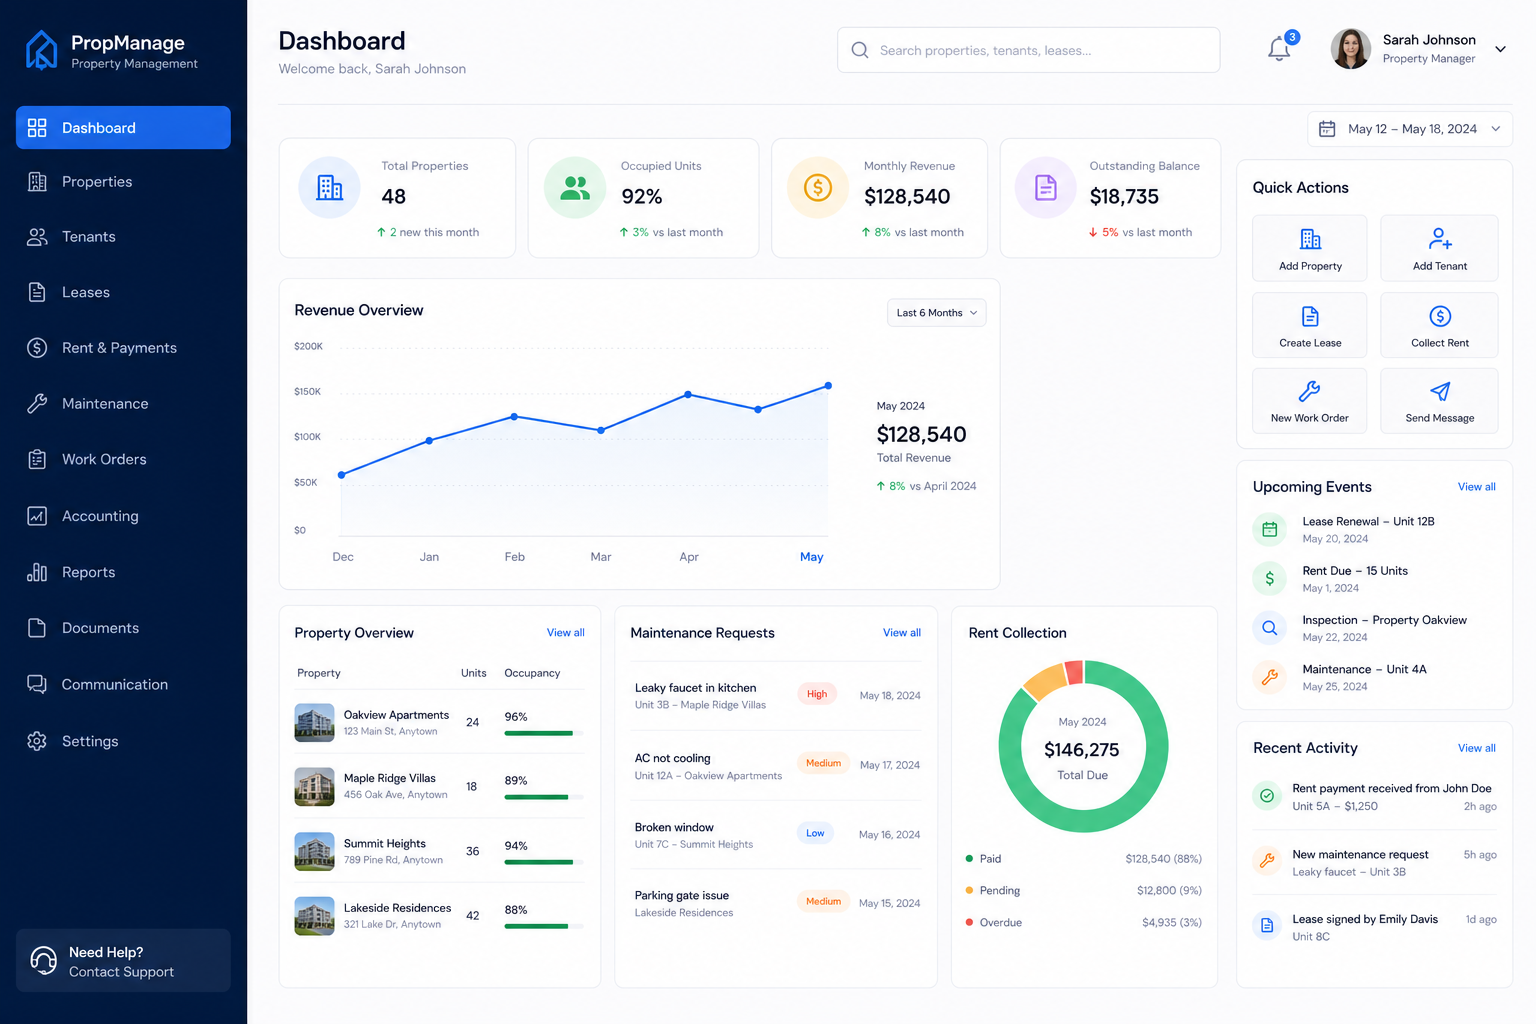The image size is (1536, 1024).
Task: Click the calendar icon in date range
Action: click(x=1327, y=129)
